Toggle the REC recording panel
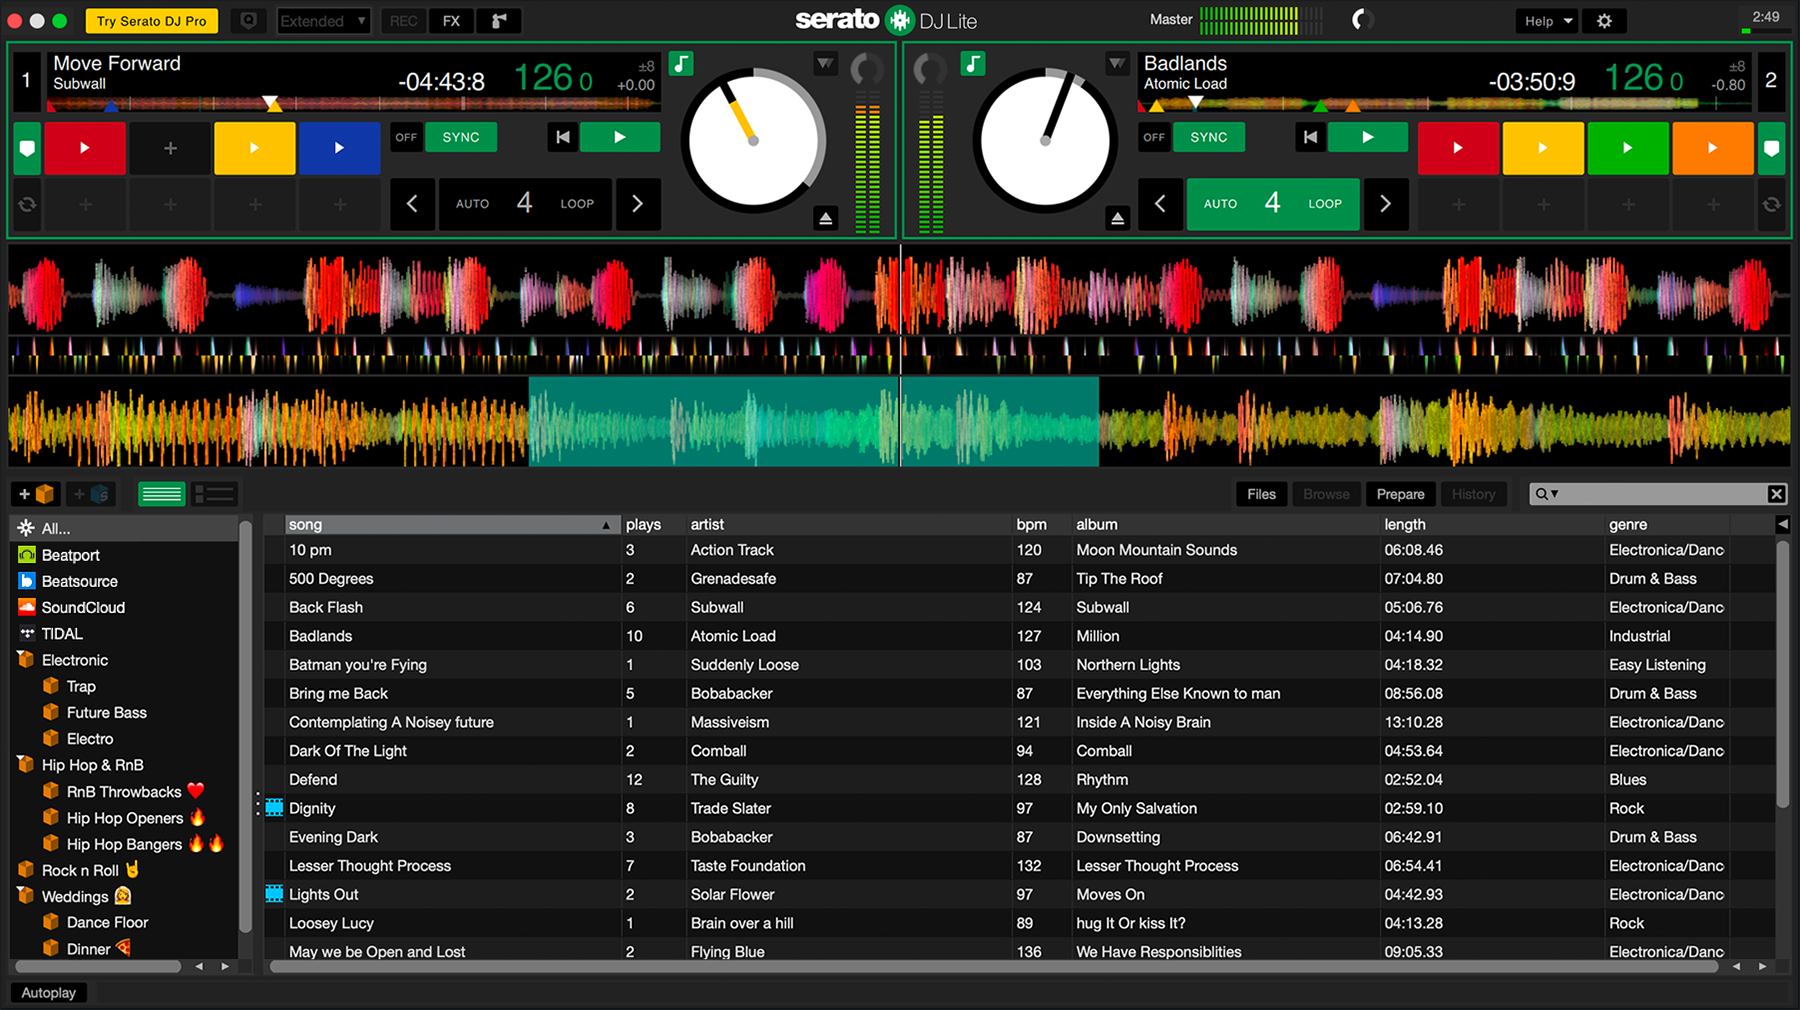The width and height of the screenshot is (1800, 1010). click(x=403, y=21)
